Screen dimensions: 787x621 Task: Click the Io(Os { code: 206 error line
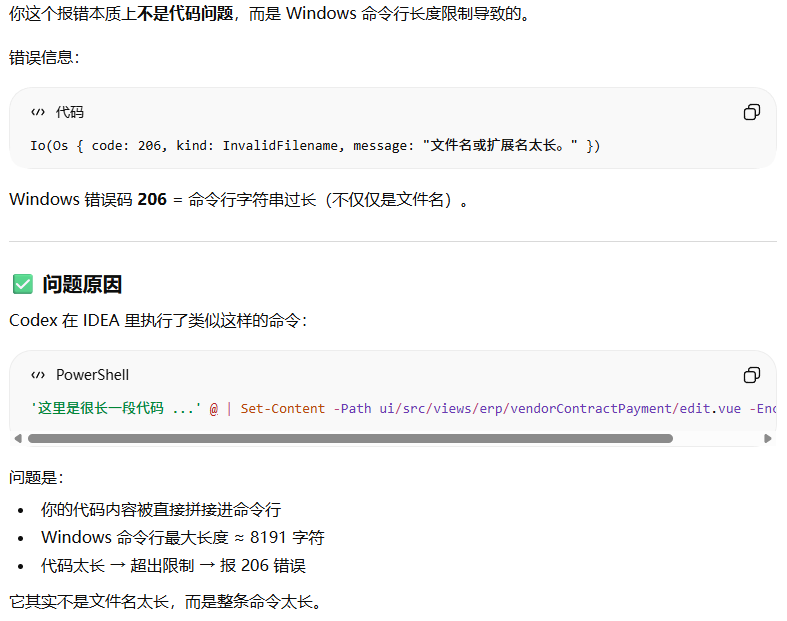click(x=315, y=146)
